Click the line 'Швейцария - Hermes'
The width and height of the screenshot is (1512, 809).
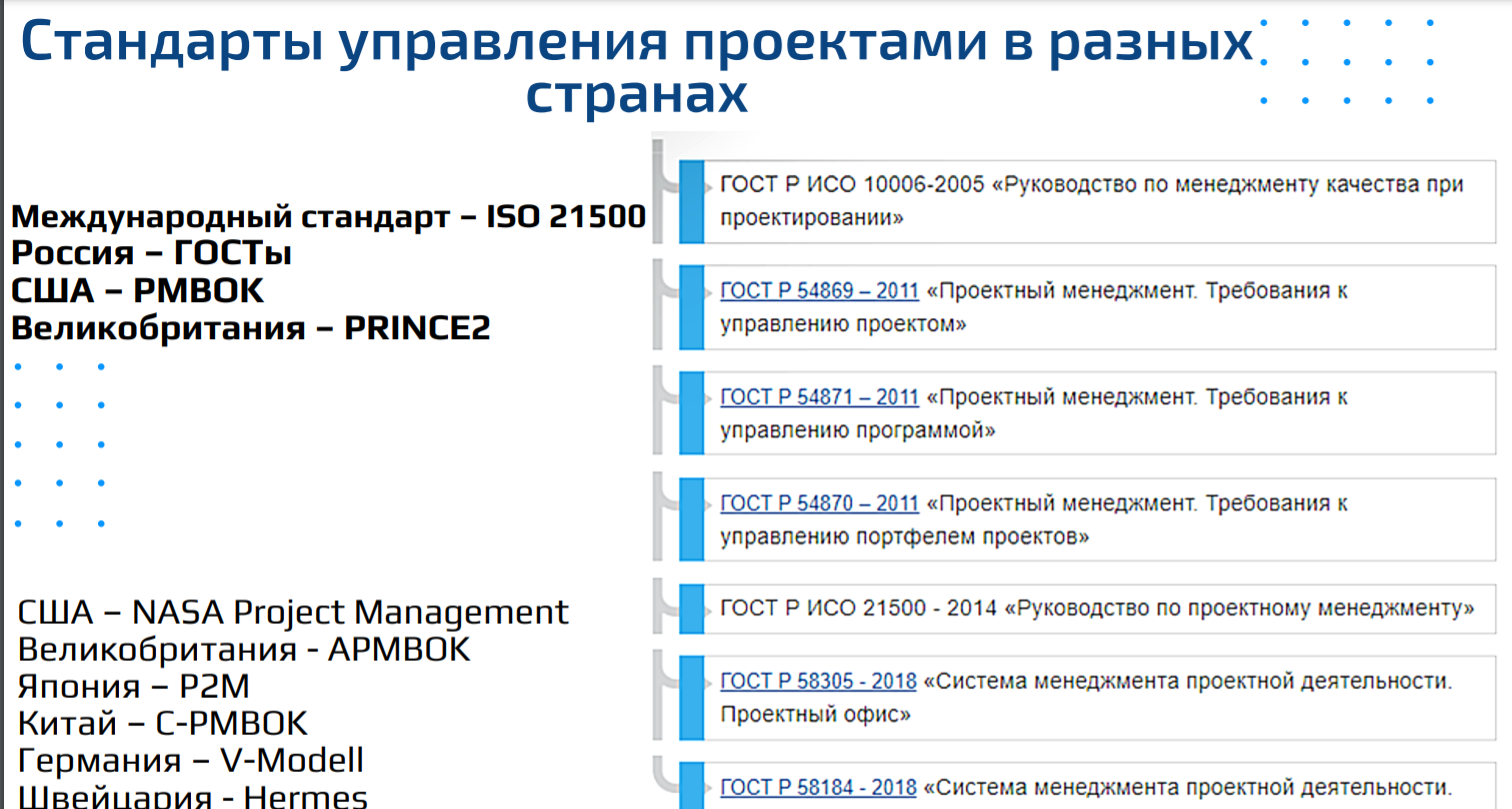click(193, 797)
